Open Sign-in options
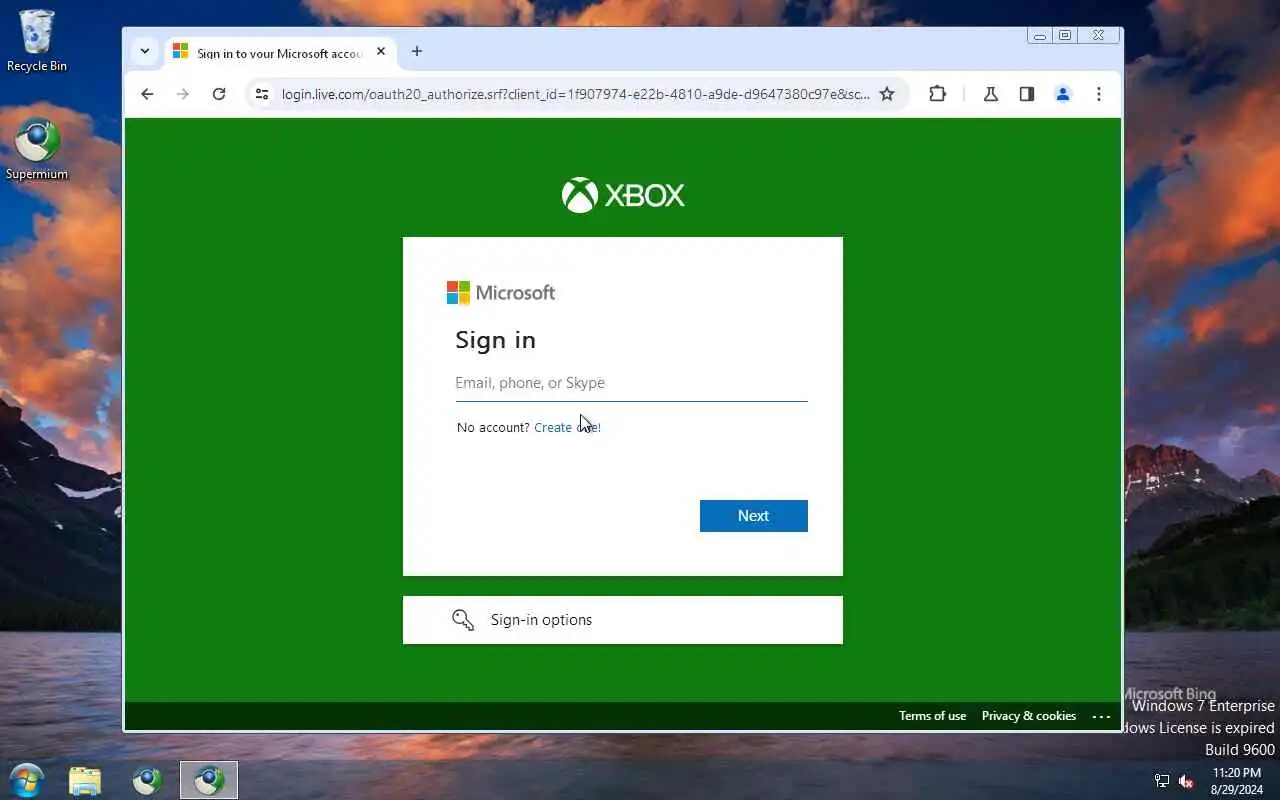This screenshot has height=800, width=1280. (623, 620)
